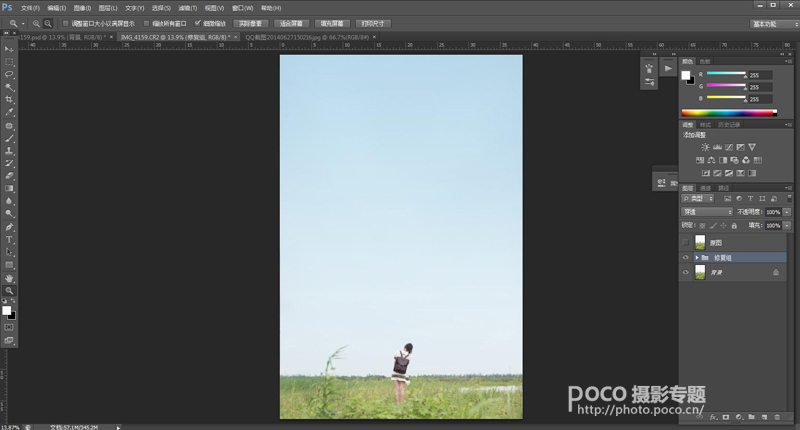This screenshot has width=800, height=430.
Task: Open the Filter (T) menu
Action: [187, 8]
